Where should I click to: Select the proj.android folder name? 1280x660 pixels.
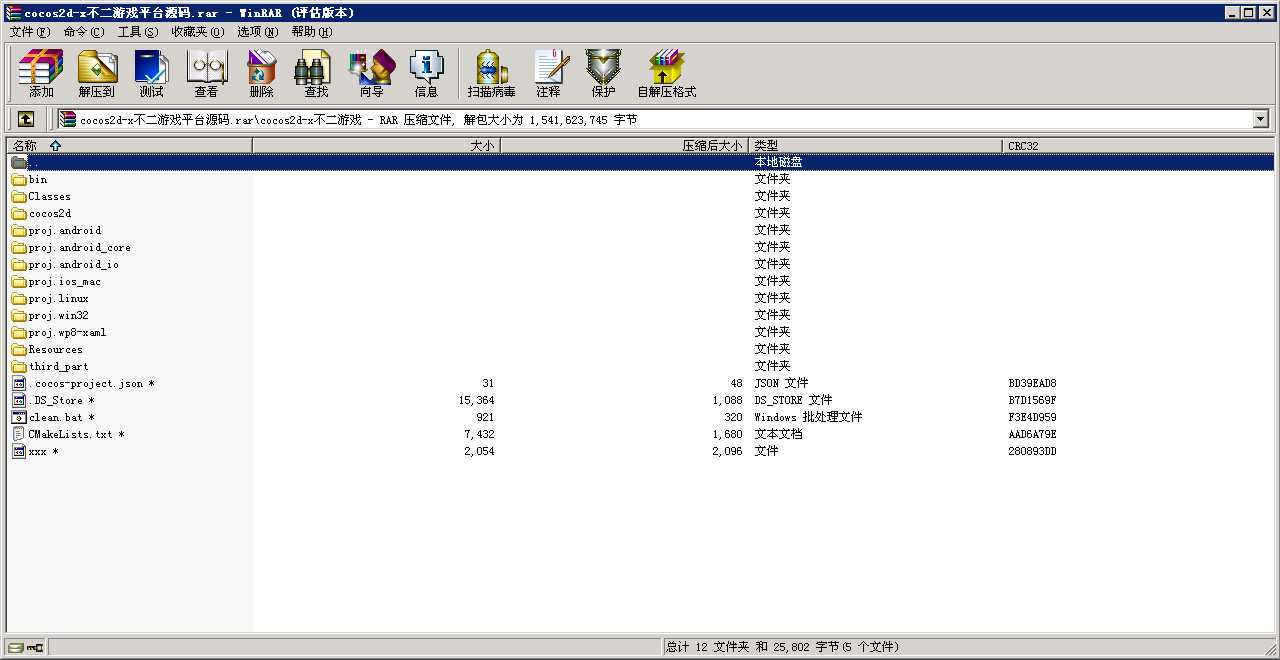click(65, 231)
